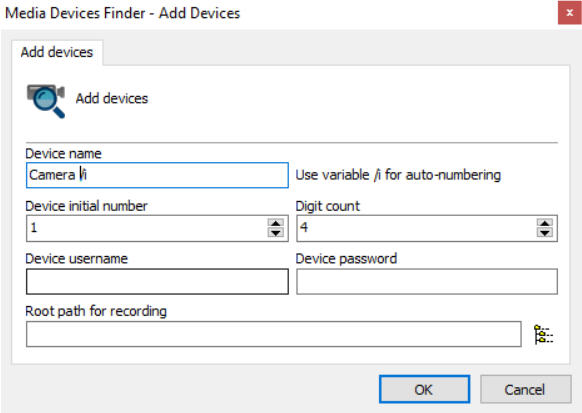Click the camera magnifier Add devices icon
The image size is (582, 413).
pos(46,101)
